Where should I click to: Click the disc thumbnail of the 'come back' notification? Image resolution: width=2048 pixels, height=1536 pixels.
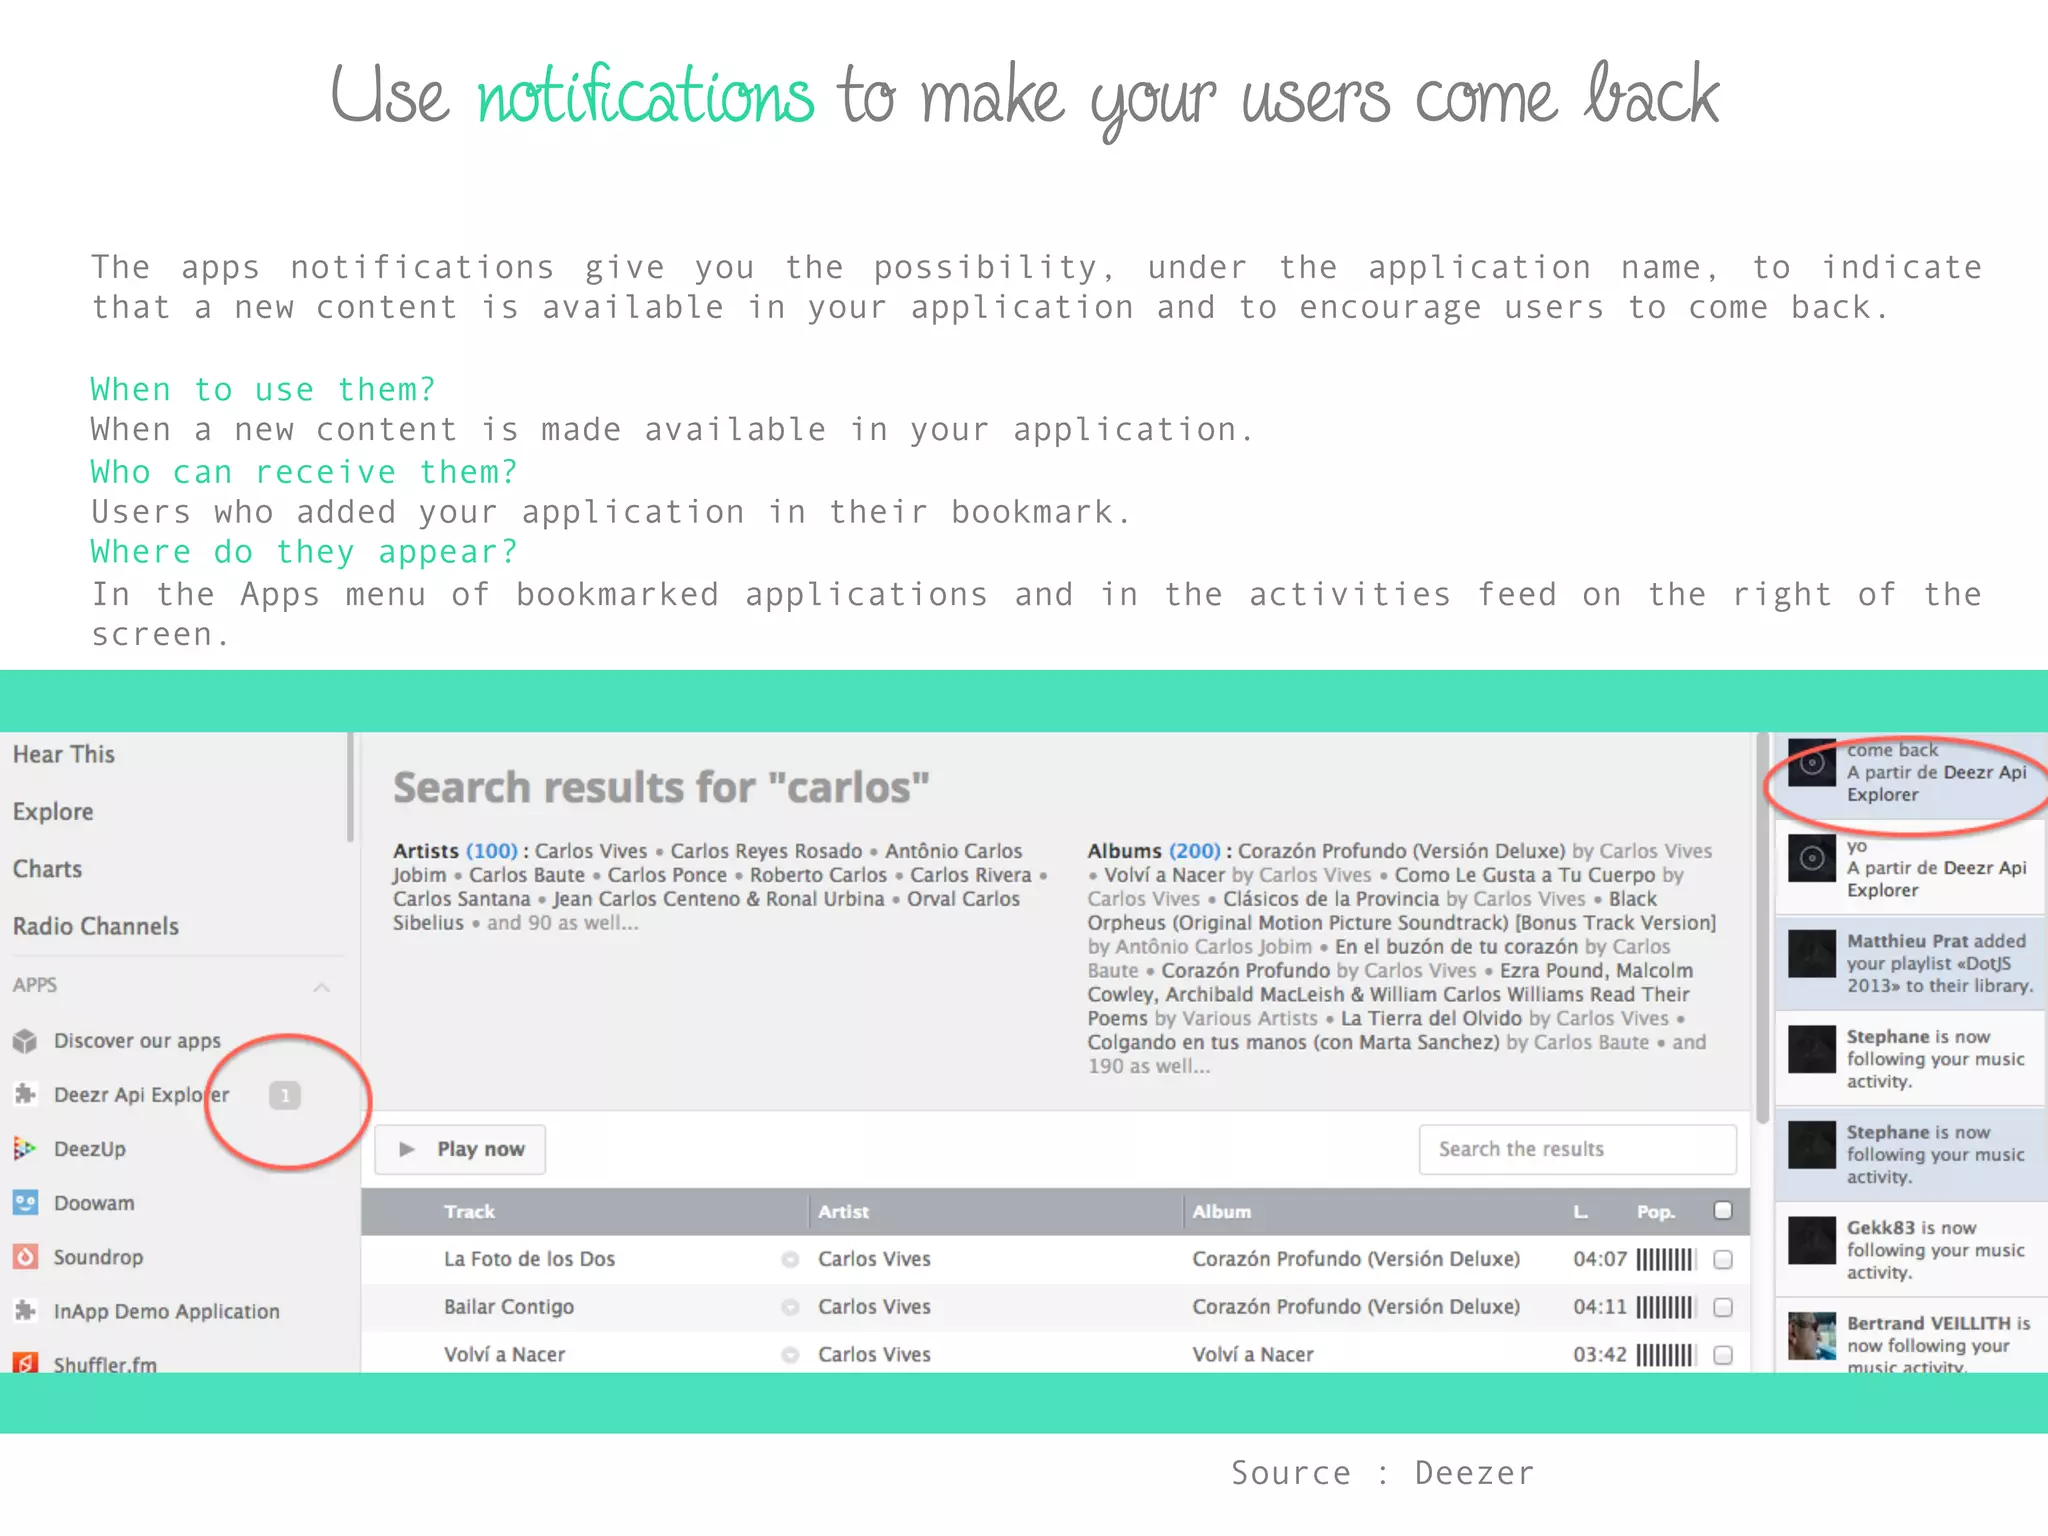click(x=1812, y=764)
